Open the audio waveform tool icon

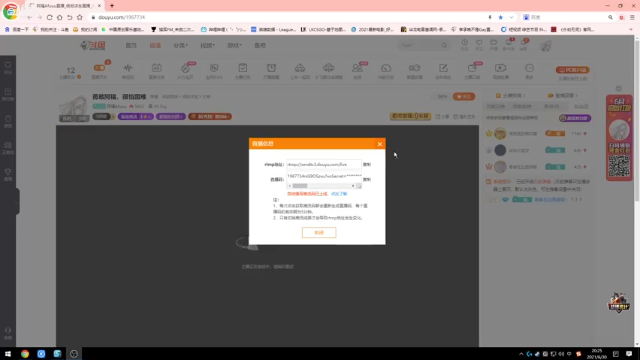pyautogui.click(x=128, y=68)
